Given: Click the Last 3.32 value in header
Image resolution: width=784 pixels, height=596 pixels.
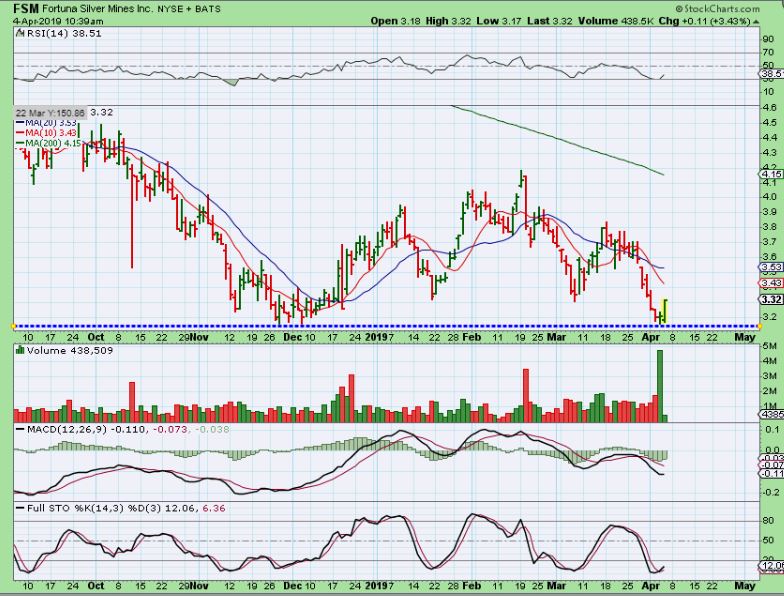Looking at the screenshot, I should pos(550,21).
